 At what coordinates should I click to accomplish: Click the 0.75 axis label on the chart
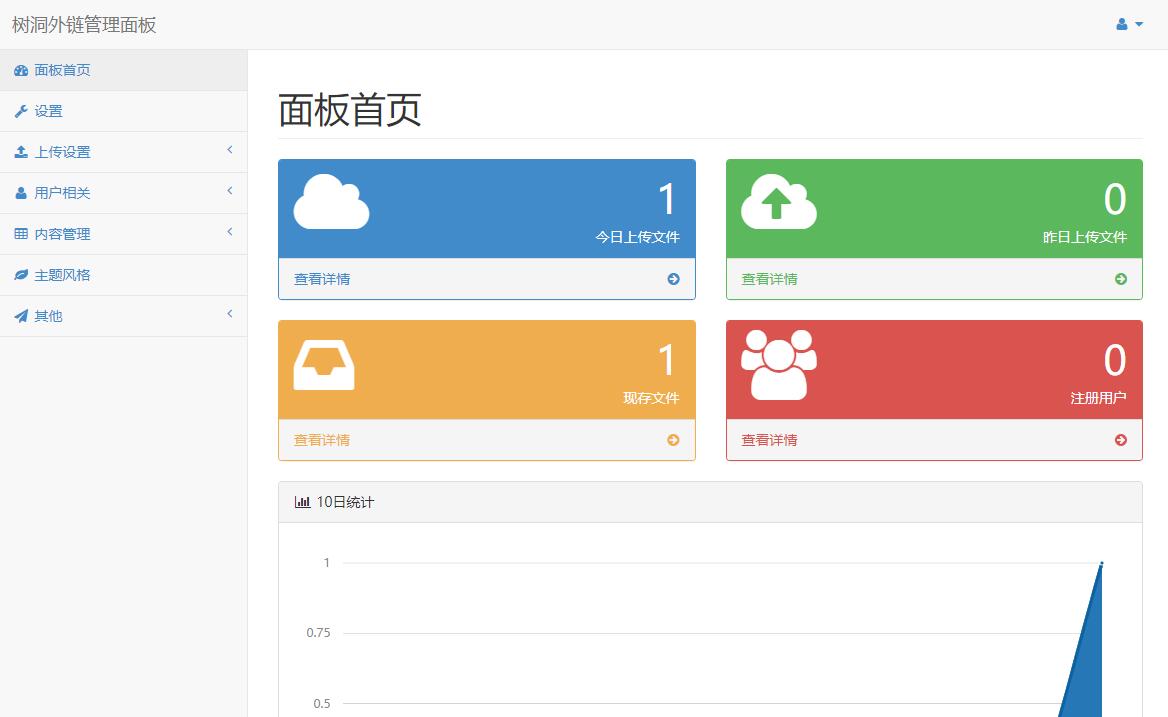(318, 633)
